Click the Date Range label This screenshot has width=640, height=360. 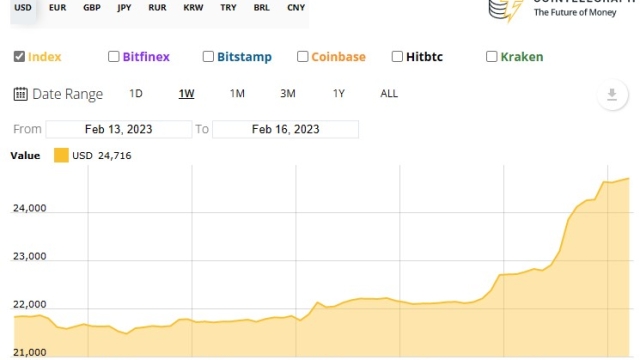tap(67, 94)
